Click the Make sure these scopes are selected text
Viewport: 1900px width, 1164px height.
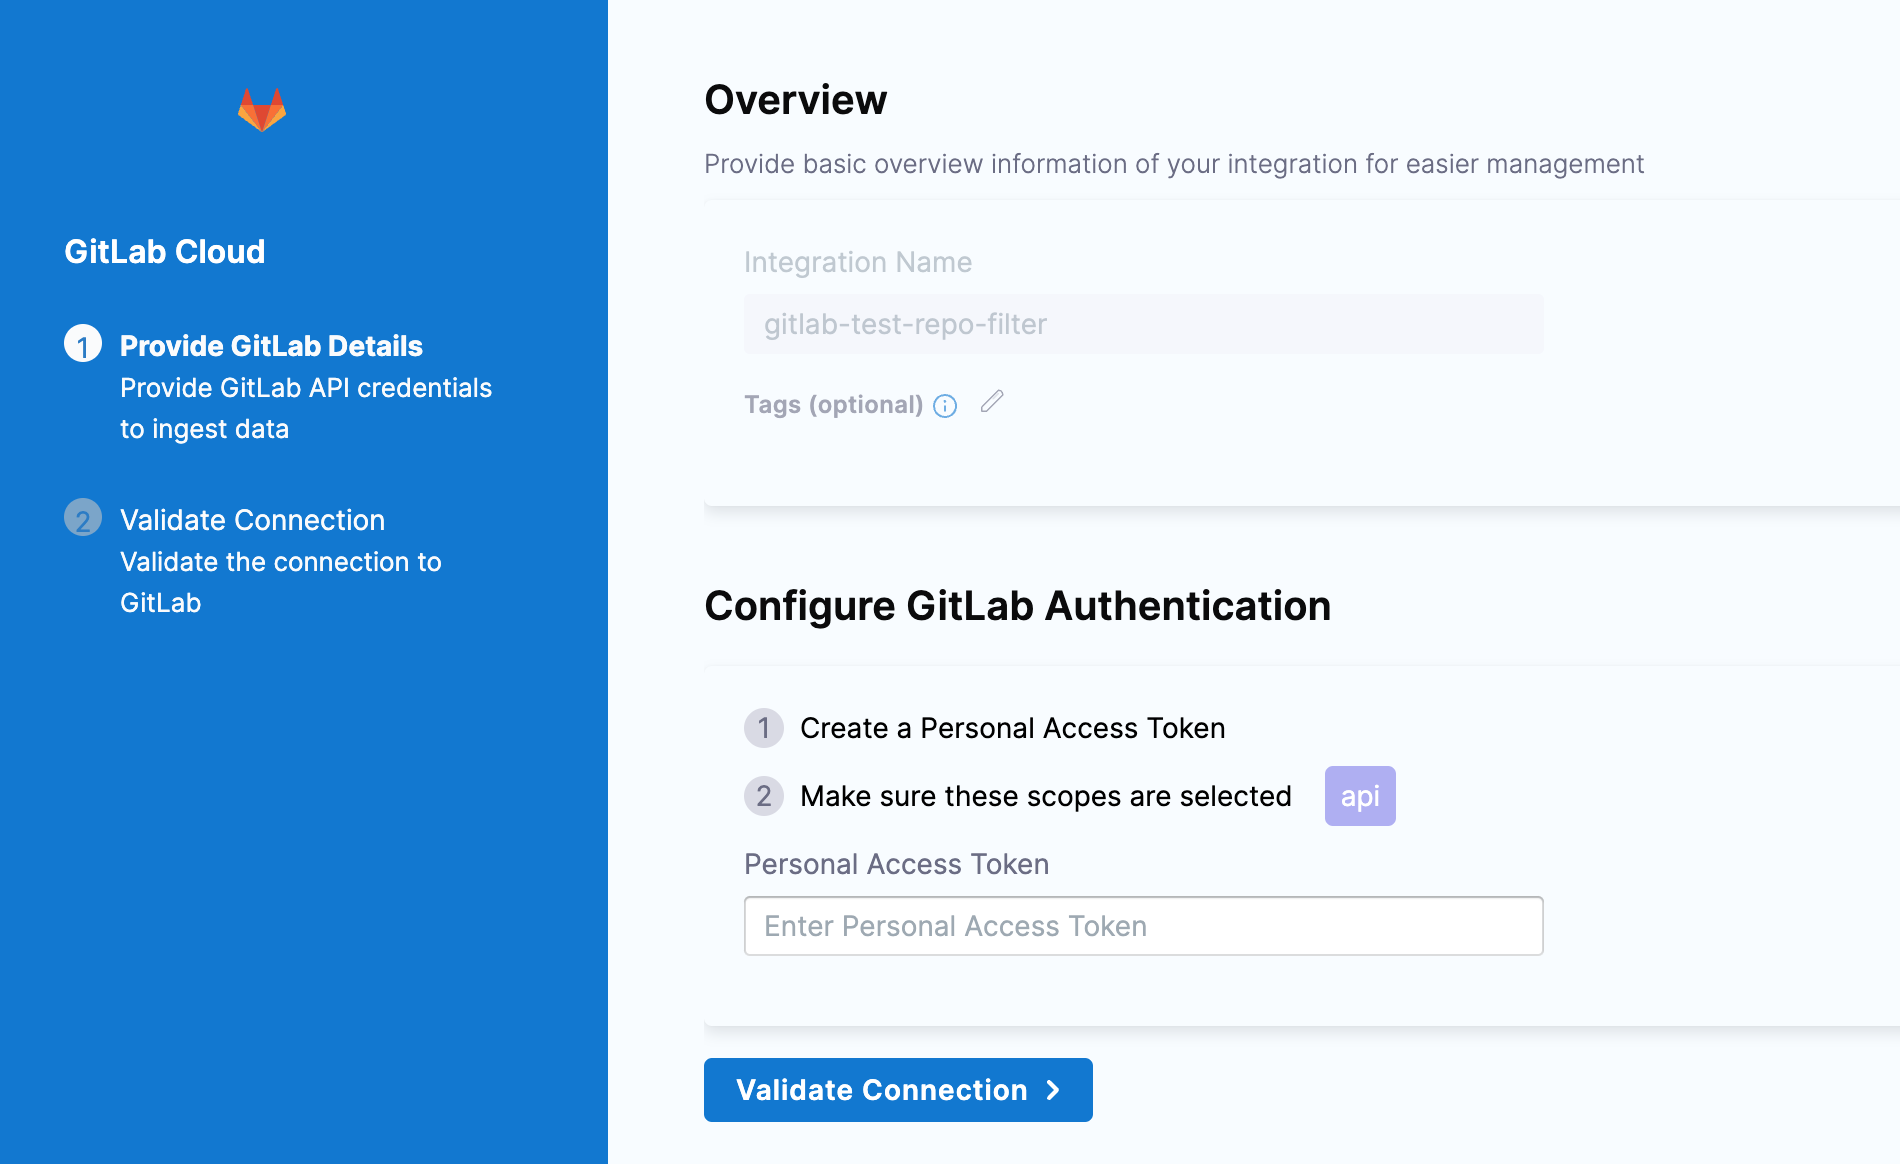click(1045, 796)
